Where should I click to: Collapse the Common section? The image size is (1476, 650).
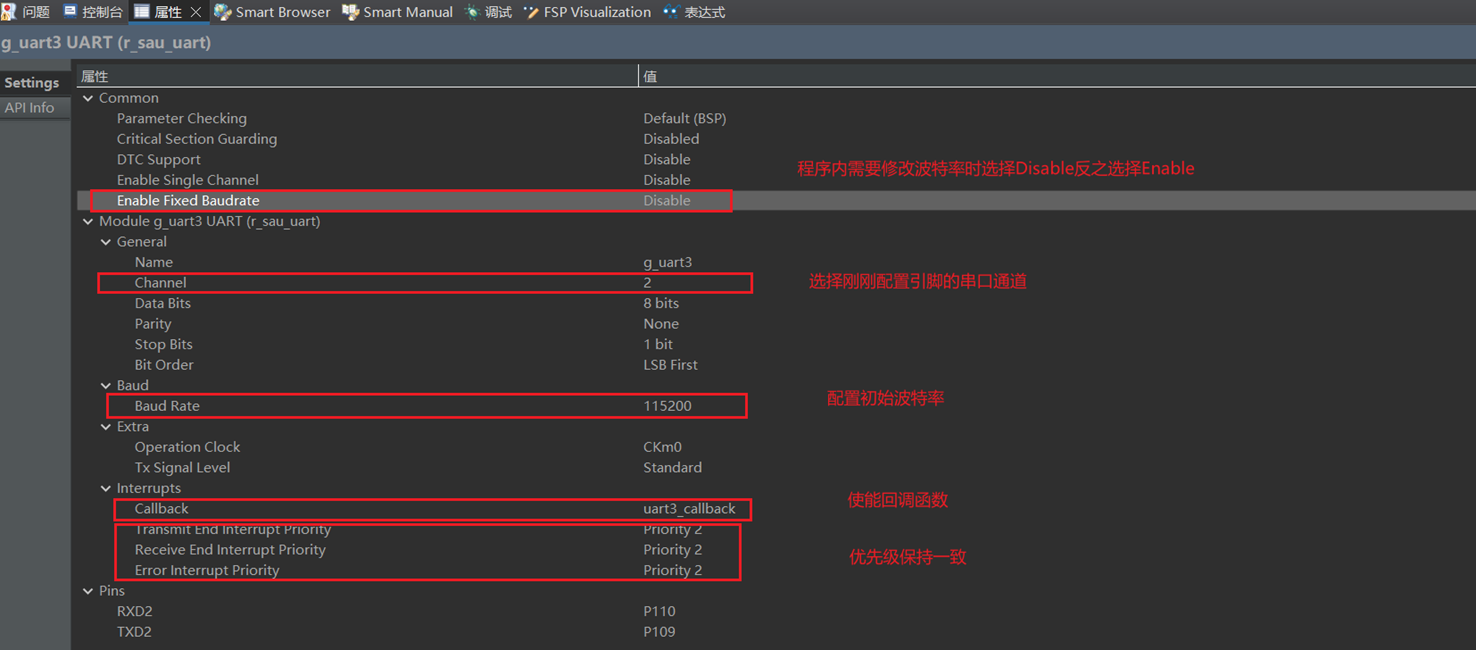[88, 98]
